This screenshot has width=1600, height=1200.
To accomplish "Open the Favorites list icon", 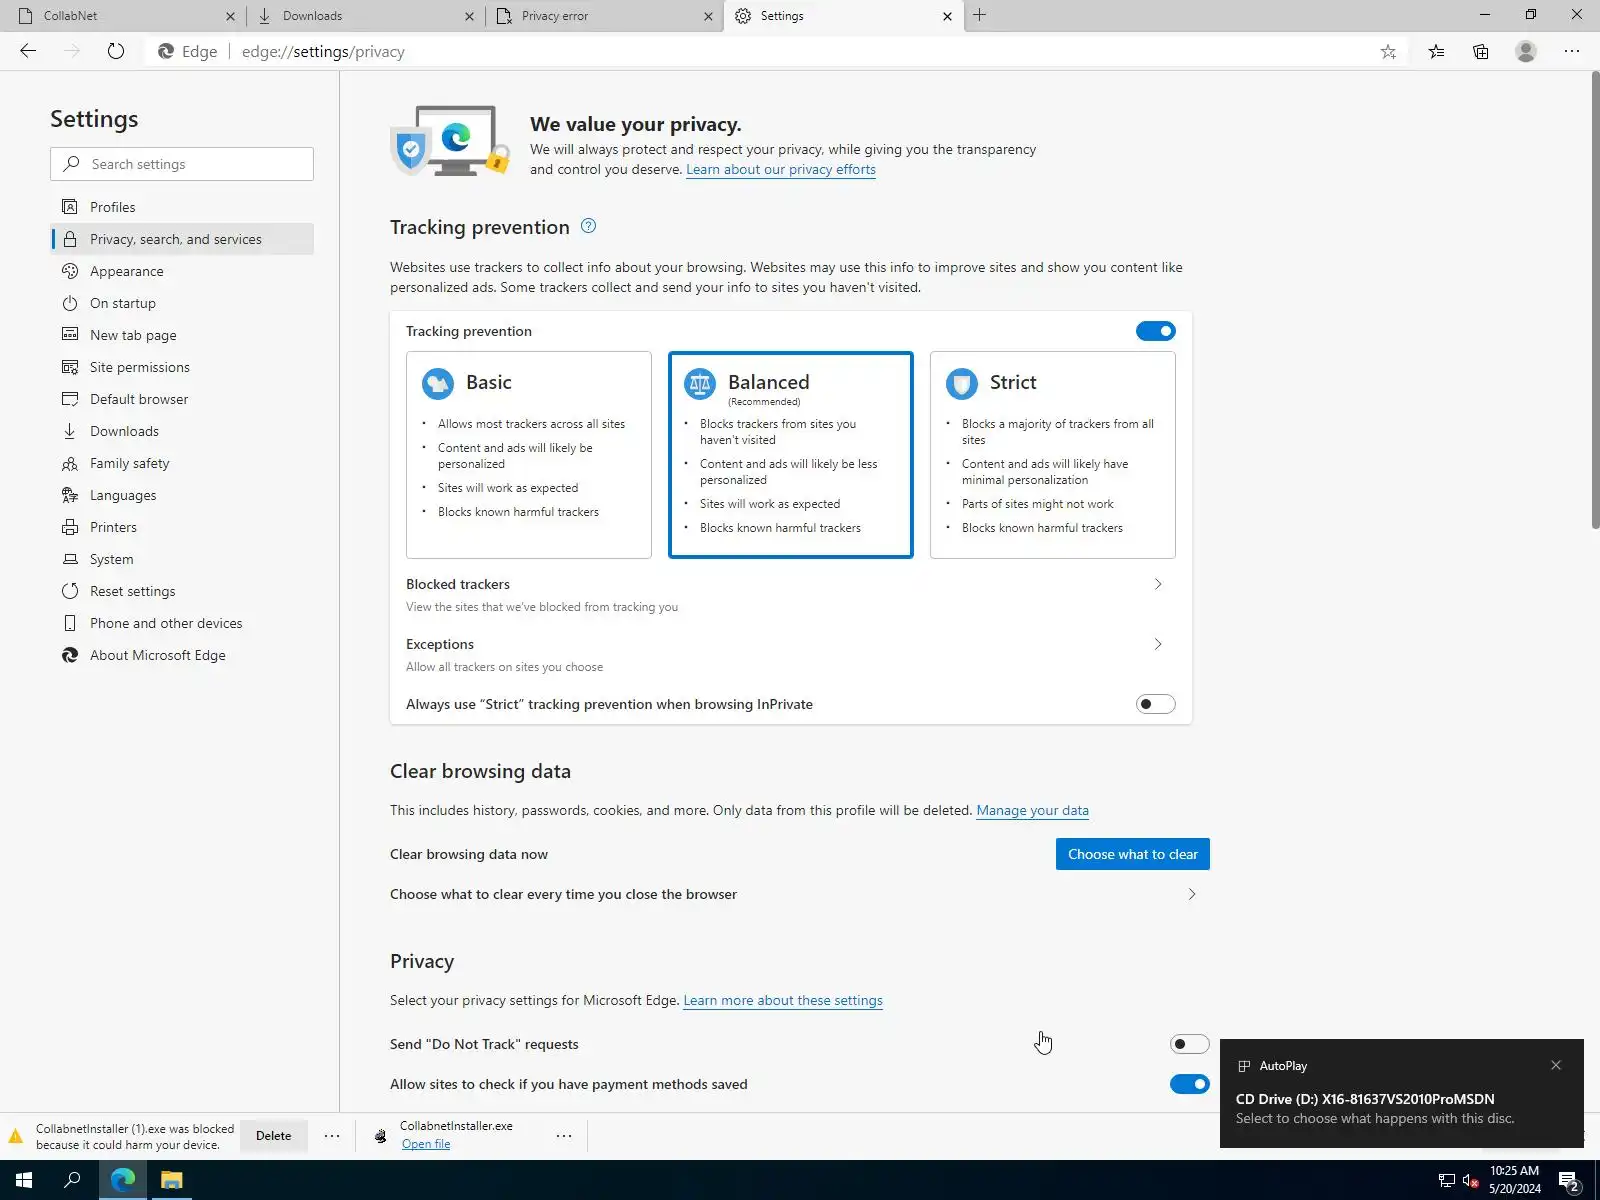I will (x=1437, y=52).
